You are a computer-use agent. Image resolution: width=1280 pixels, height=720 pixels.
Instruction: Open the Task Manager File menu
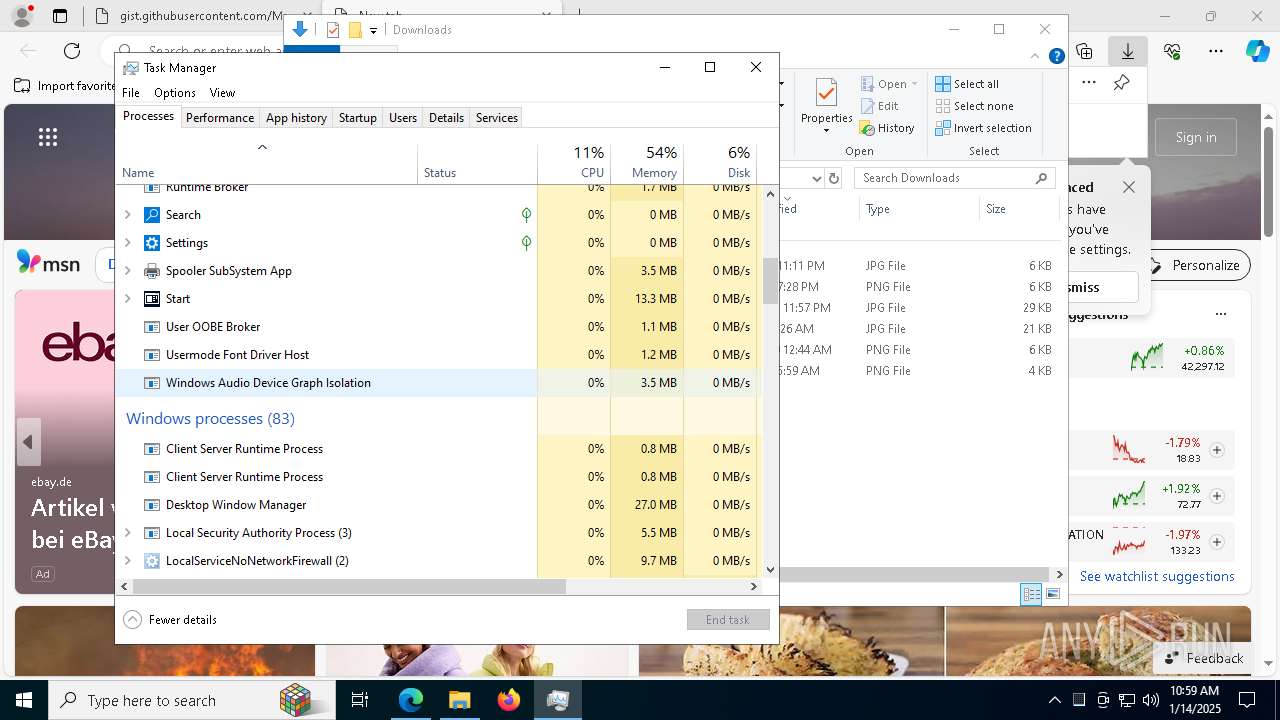(131, 93)
